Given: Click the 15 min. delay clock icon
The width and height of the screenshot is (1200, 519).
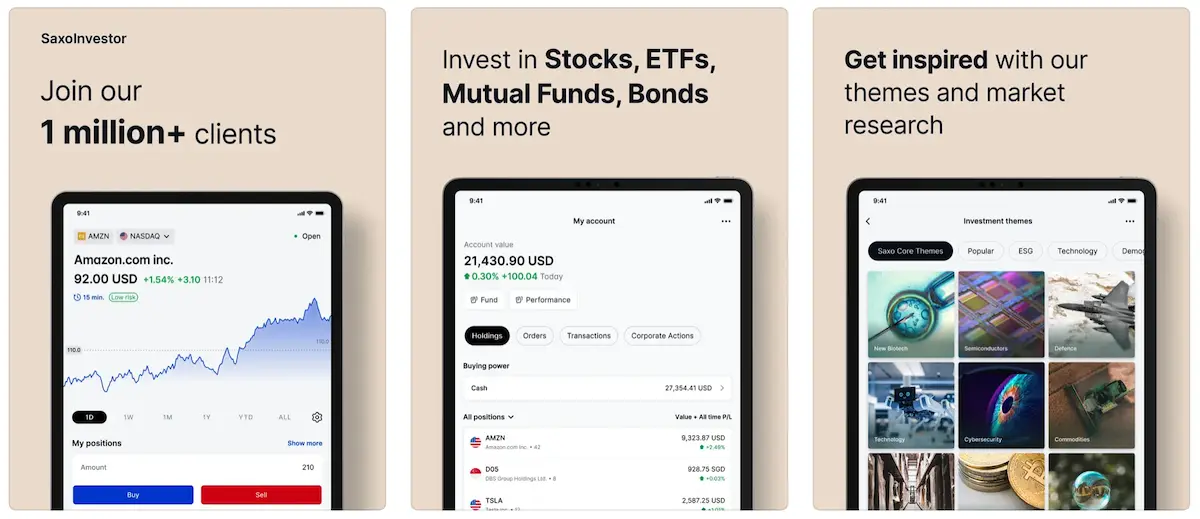Looking at the screenshot, I should [78, 297].
